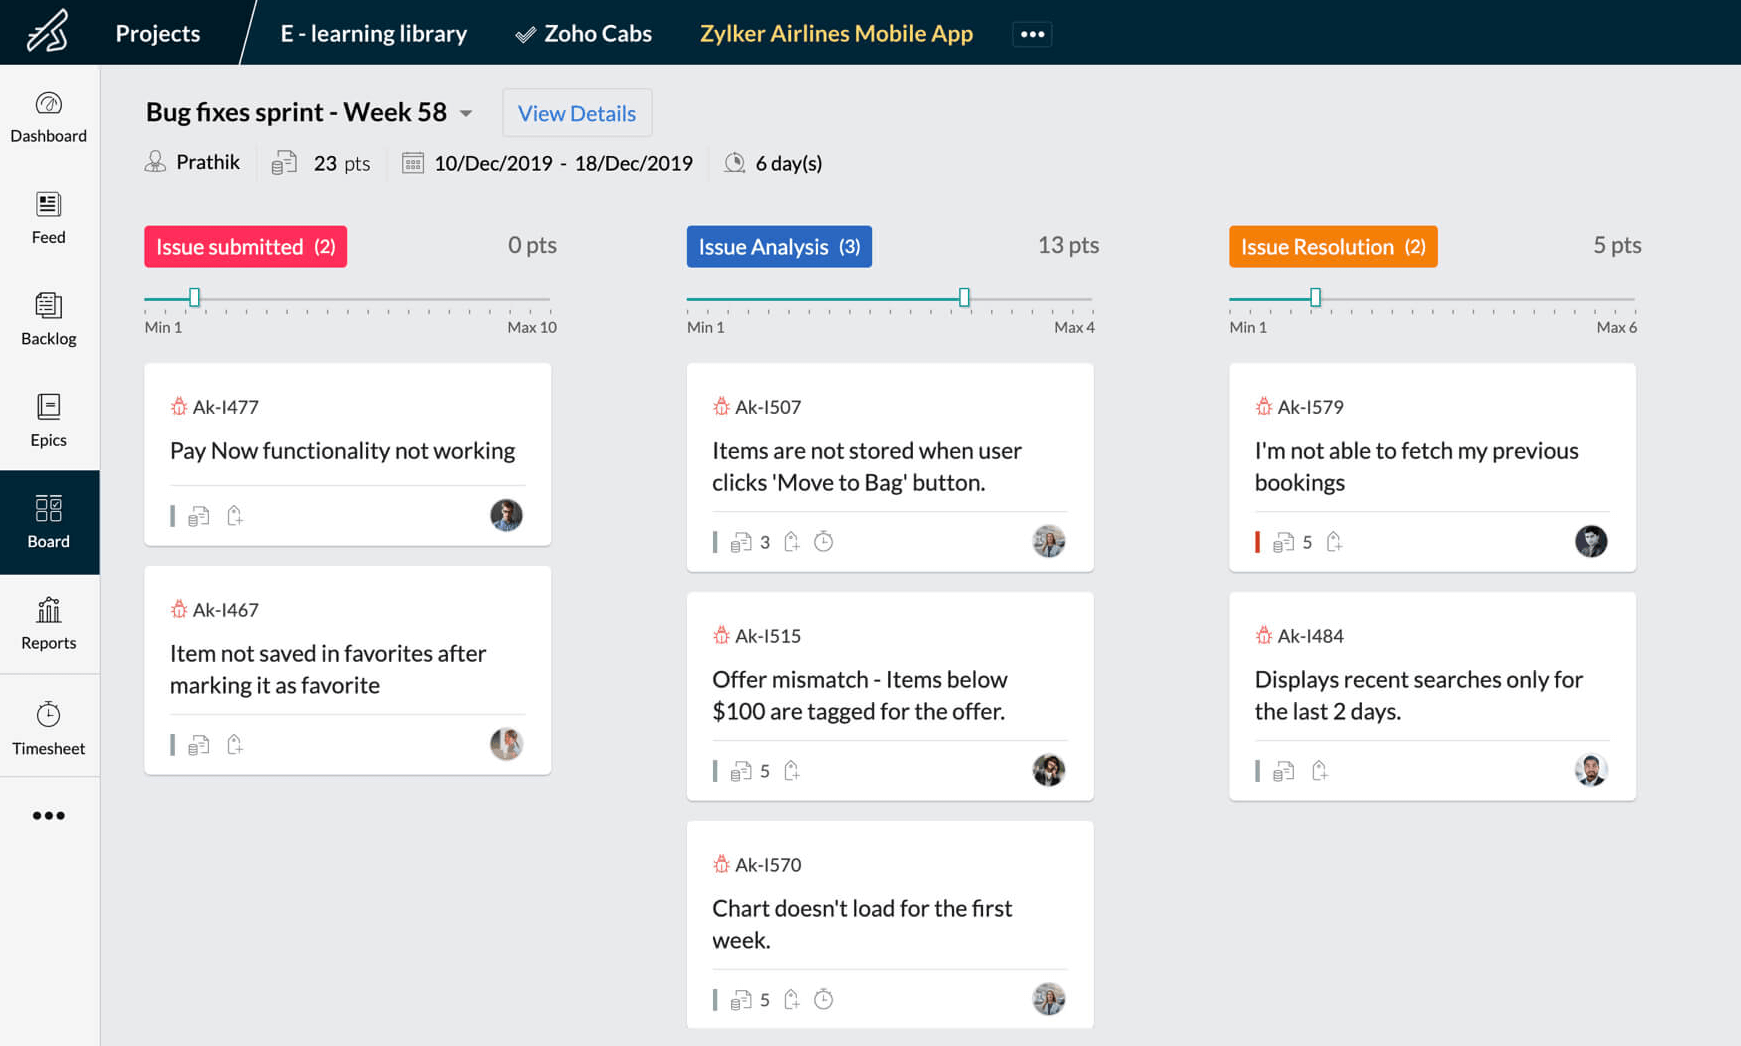The width and height of the screenshot is (1741, 1046).
Task: Click the Issue Analysis WIP limit slider handle
Action: click(964, 297)
